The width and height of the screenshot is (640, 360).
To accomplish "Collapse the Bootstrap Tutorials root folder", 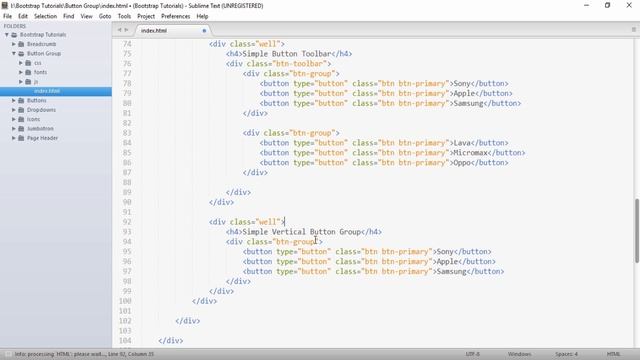I will tap(7, 35).
